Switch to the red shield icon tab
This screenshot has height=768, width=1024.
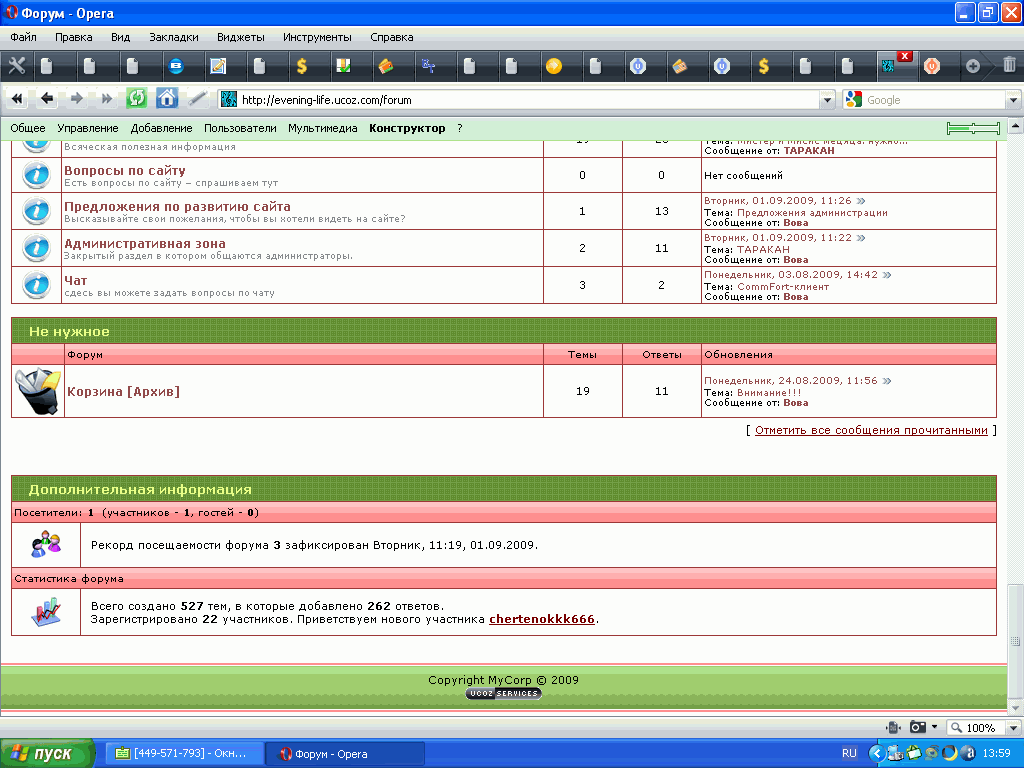tap(932, 66)
